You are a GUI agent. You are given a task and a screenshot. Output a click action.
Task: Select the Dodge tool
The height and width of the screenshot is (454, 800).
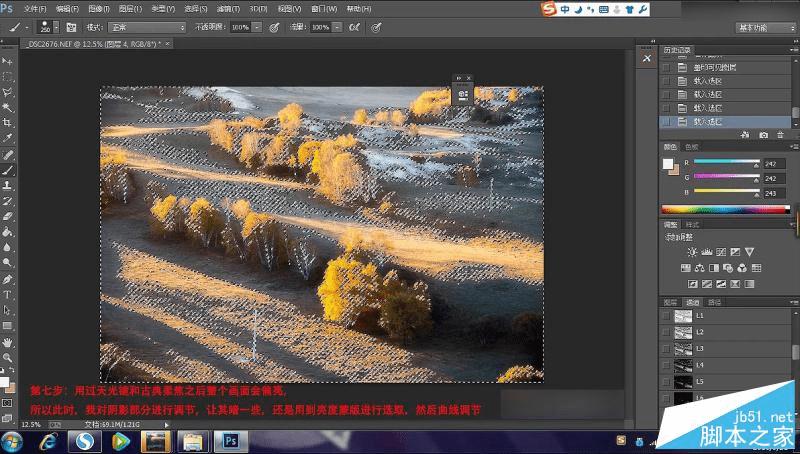(x=7, y=263)
